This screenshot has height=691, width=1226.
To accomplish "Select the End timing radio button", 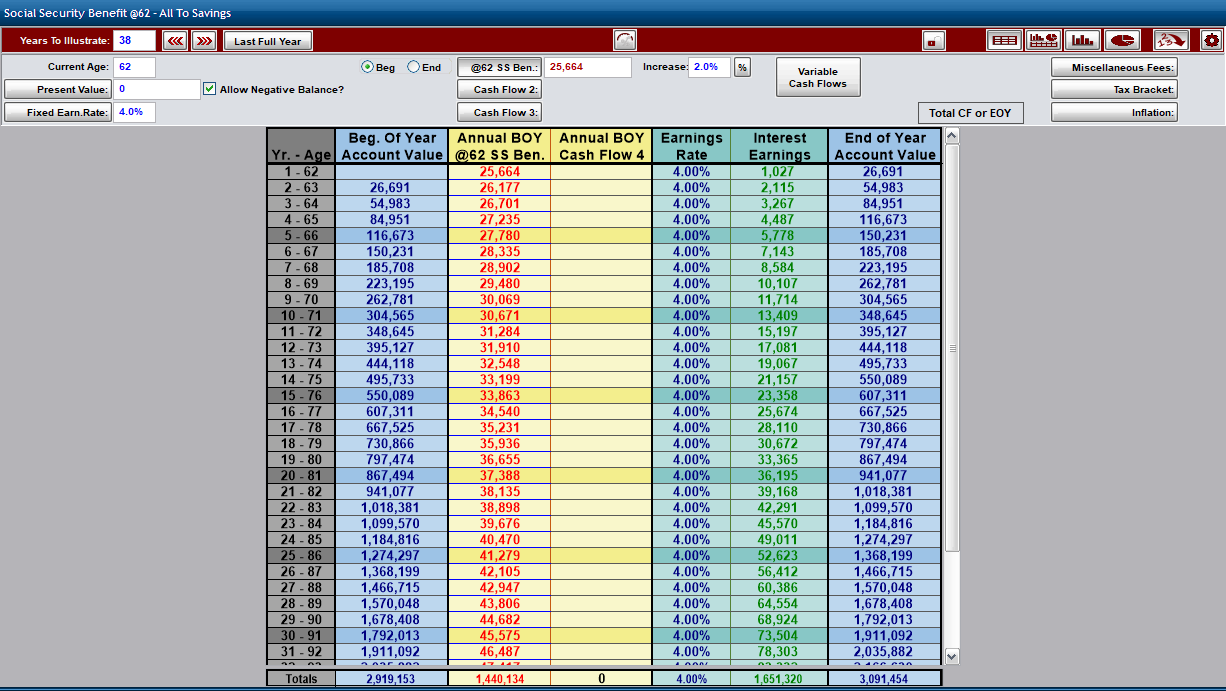I will (x=414, y=67).
